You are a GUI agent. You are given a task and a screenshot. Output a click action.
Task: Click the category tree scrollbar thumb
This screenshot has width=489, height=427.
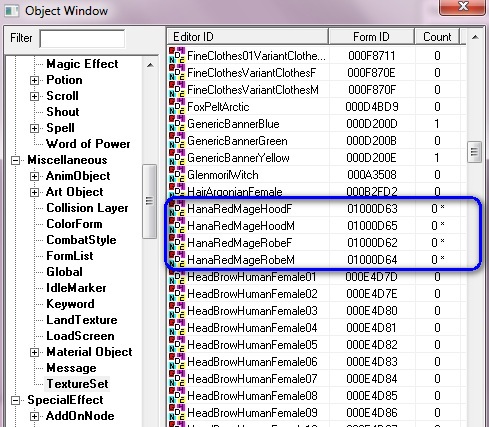[149, 201]
